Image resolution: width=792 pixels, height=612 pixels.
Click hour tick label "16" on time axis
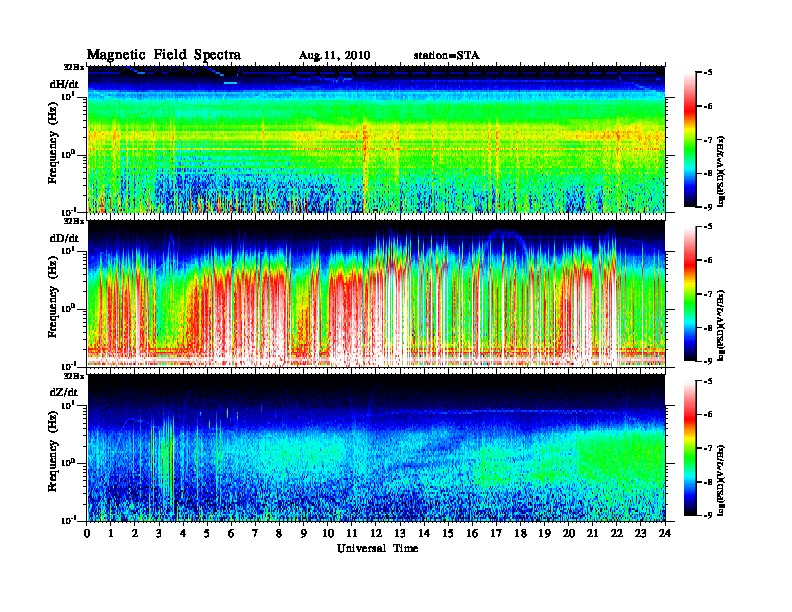pyautogui.click(x=472, y=533)
